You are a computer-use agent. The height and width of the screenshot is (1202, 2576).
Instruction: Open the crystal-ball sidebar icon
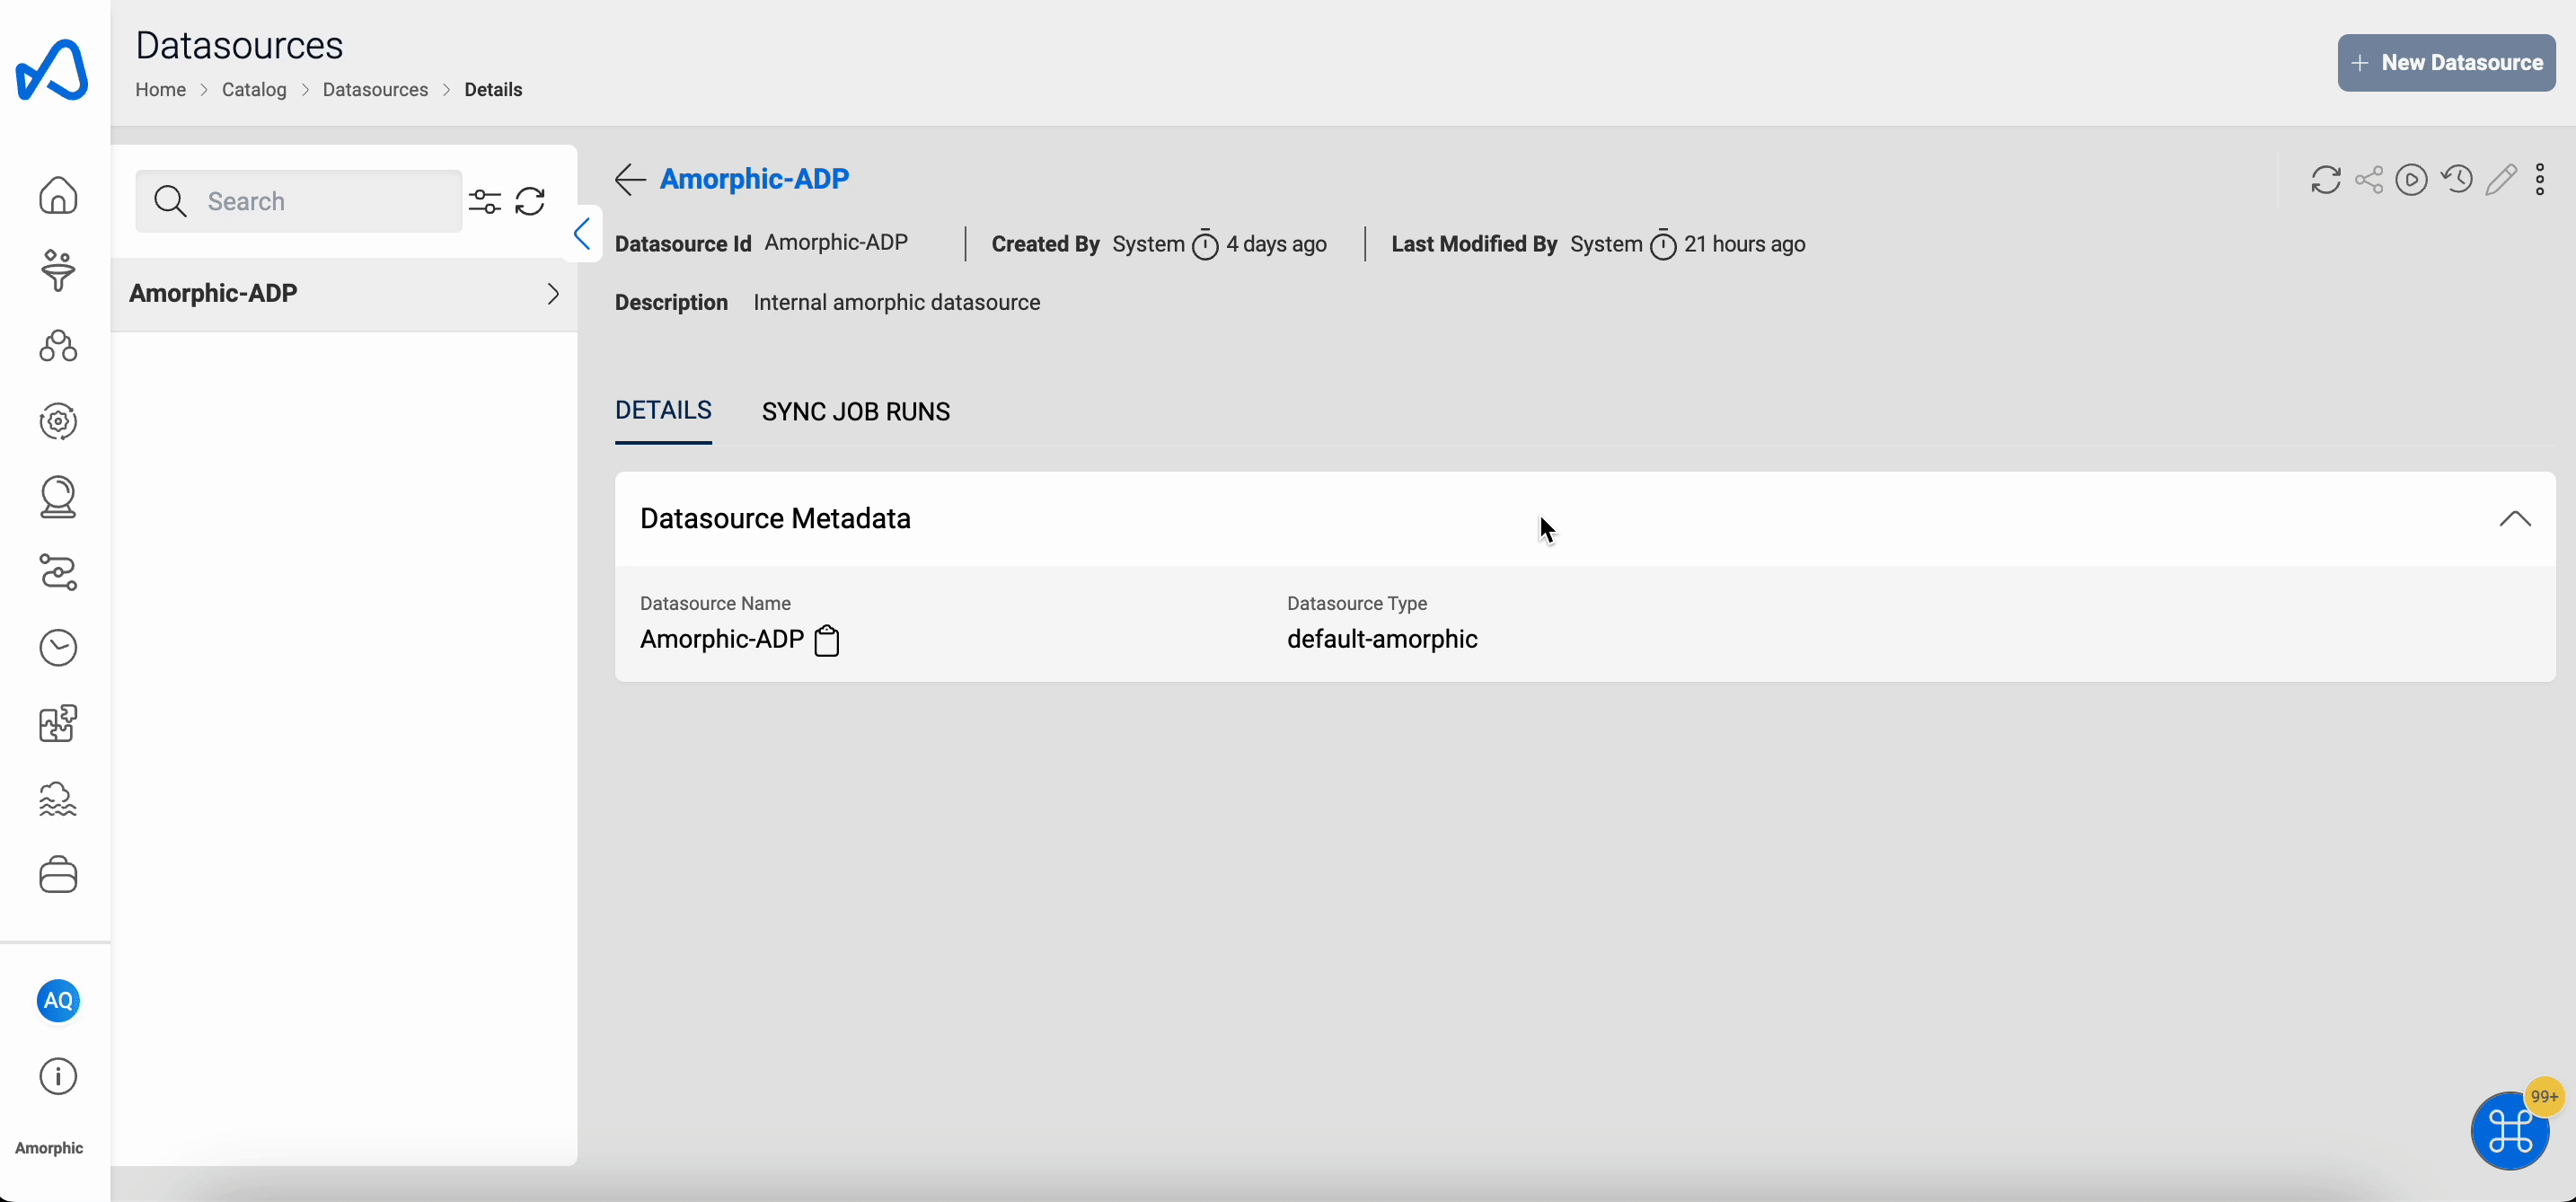(58, 497)
